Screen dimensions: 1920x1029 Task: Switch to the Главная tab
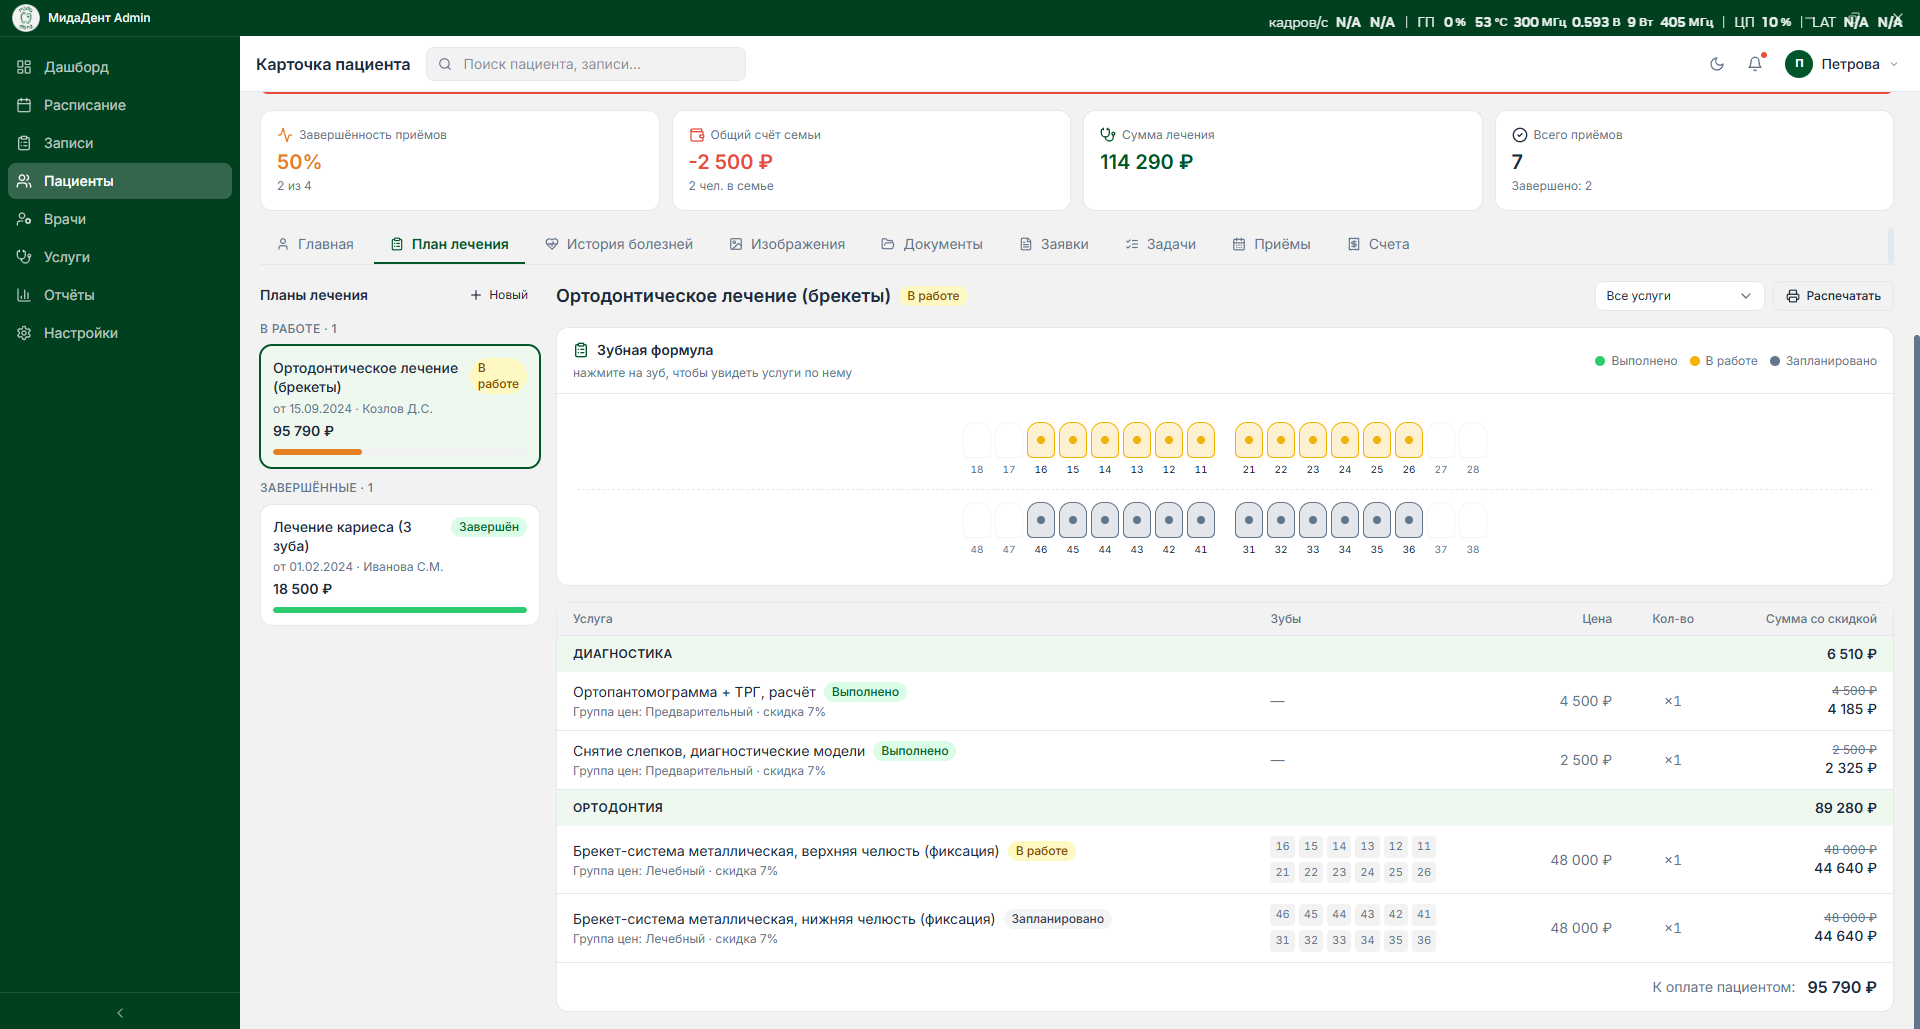point(315,244)
